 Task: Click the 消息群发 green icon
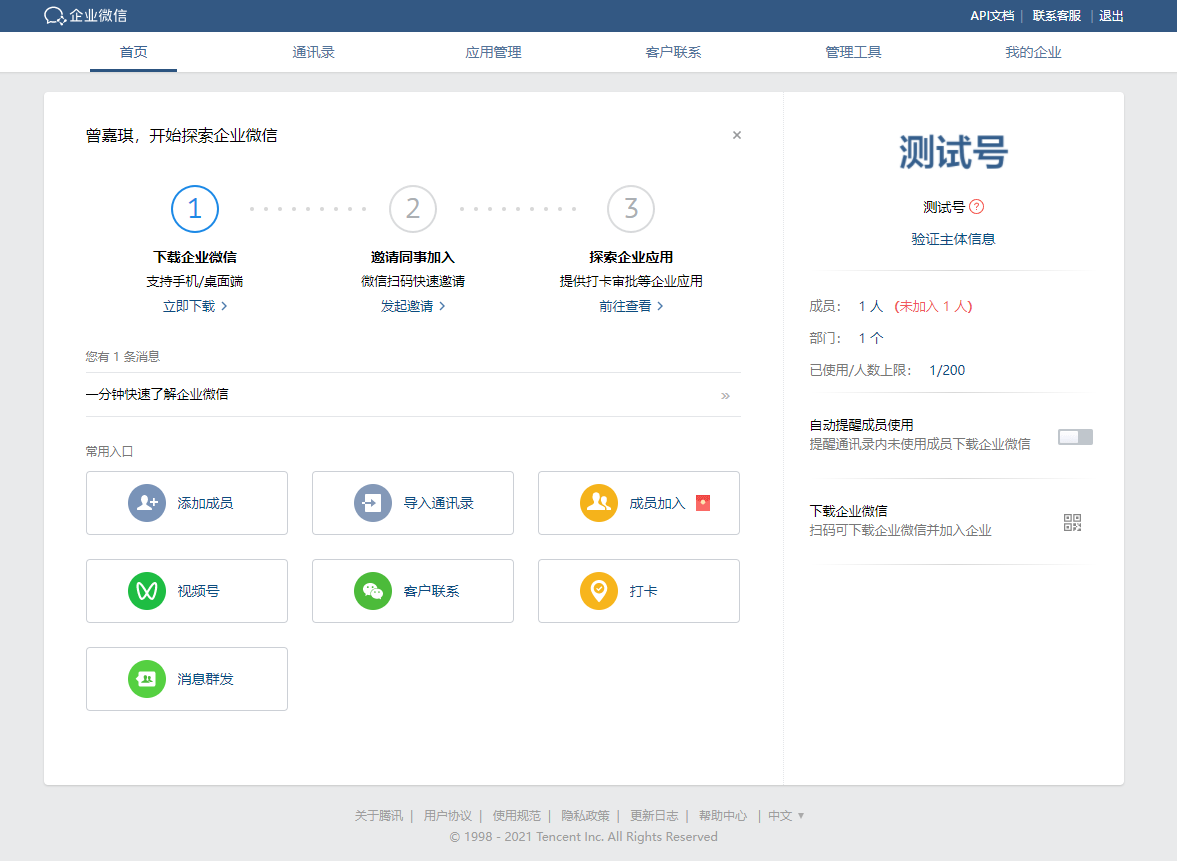point(147,679)
